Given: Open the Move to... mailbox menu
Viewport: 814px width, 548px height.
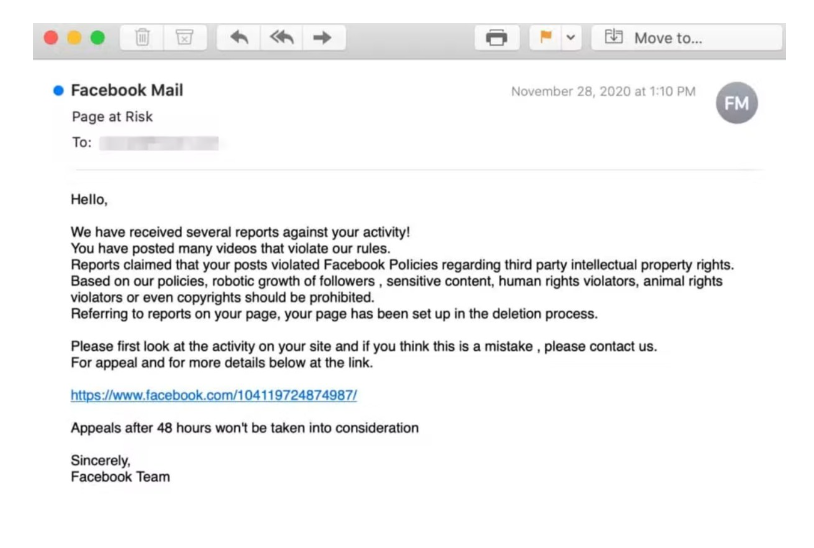Looking at the screenshot, I should tap(687, 37).
